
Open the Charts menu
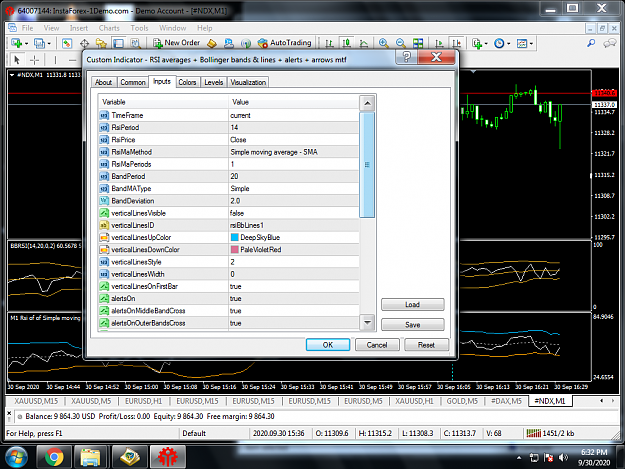109,28
